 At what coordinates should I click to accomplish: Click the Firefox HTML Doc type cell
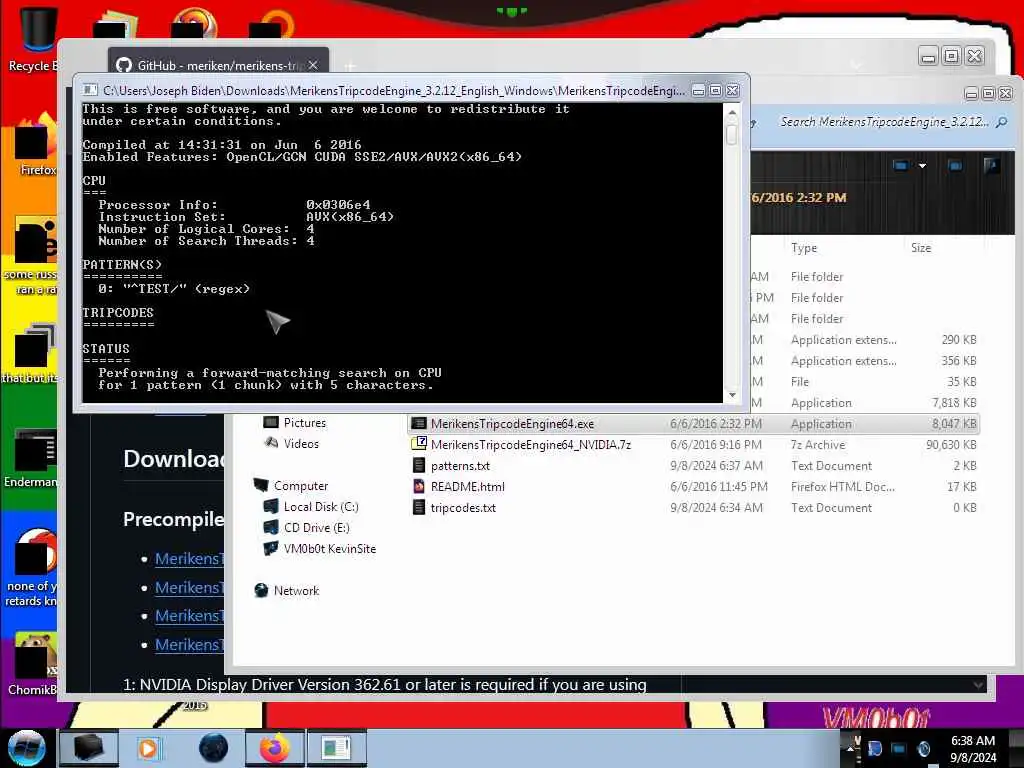(x=842, y=487)
